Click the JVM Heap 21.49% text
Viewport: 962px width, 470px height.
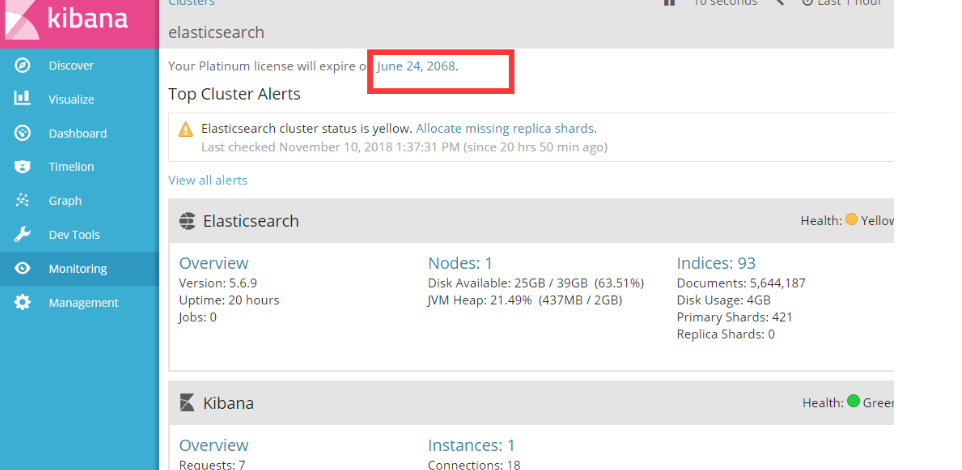(525, 301)
